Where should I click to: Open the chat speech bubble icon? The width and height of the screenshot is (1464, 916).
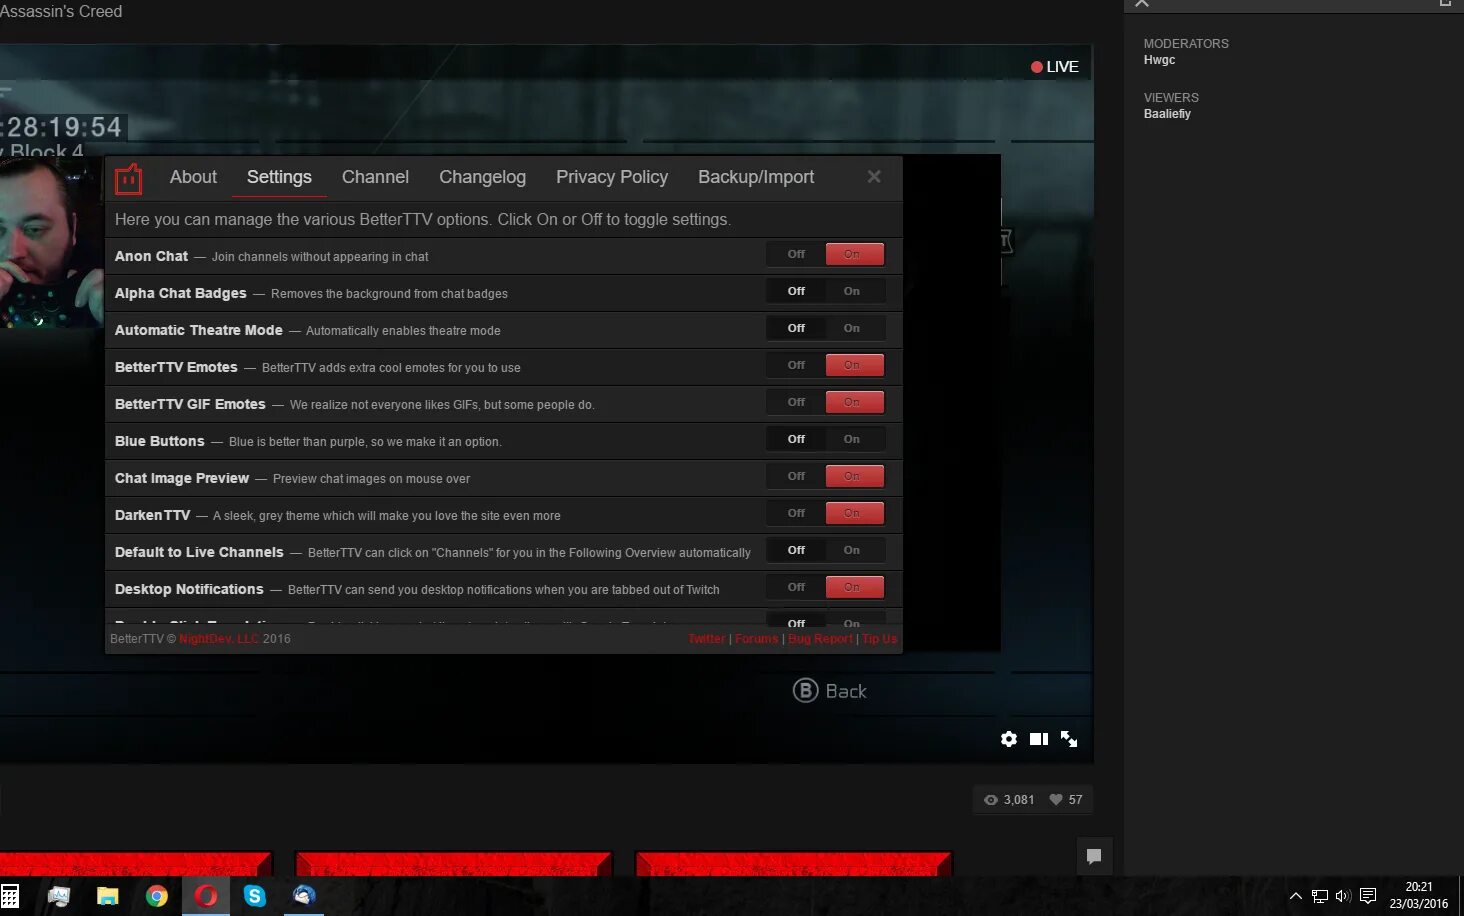(x=1095, y=856)
